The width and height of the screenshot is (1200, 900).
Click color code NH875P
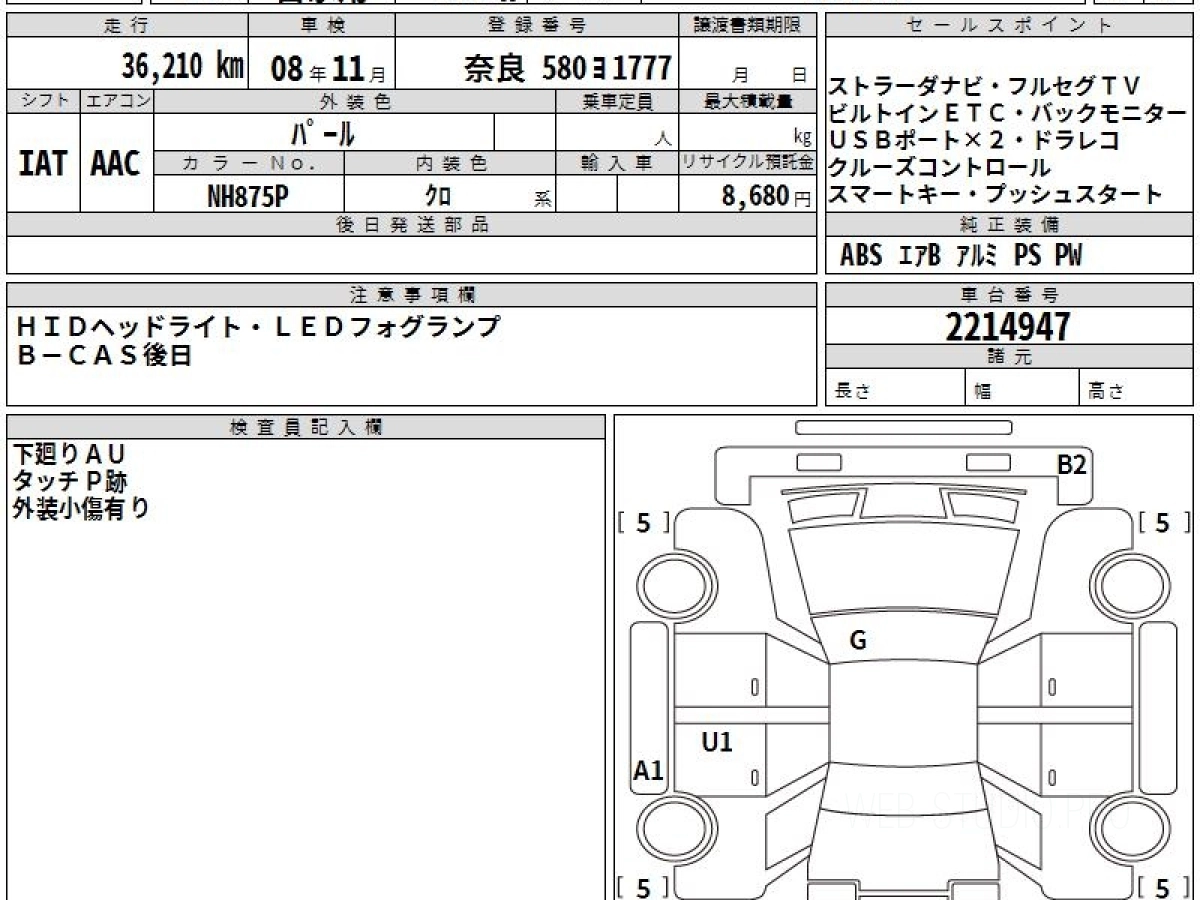point(248,196)
